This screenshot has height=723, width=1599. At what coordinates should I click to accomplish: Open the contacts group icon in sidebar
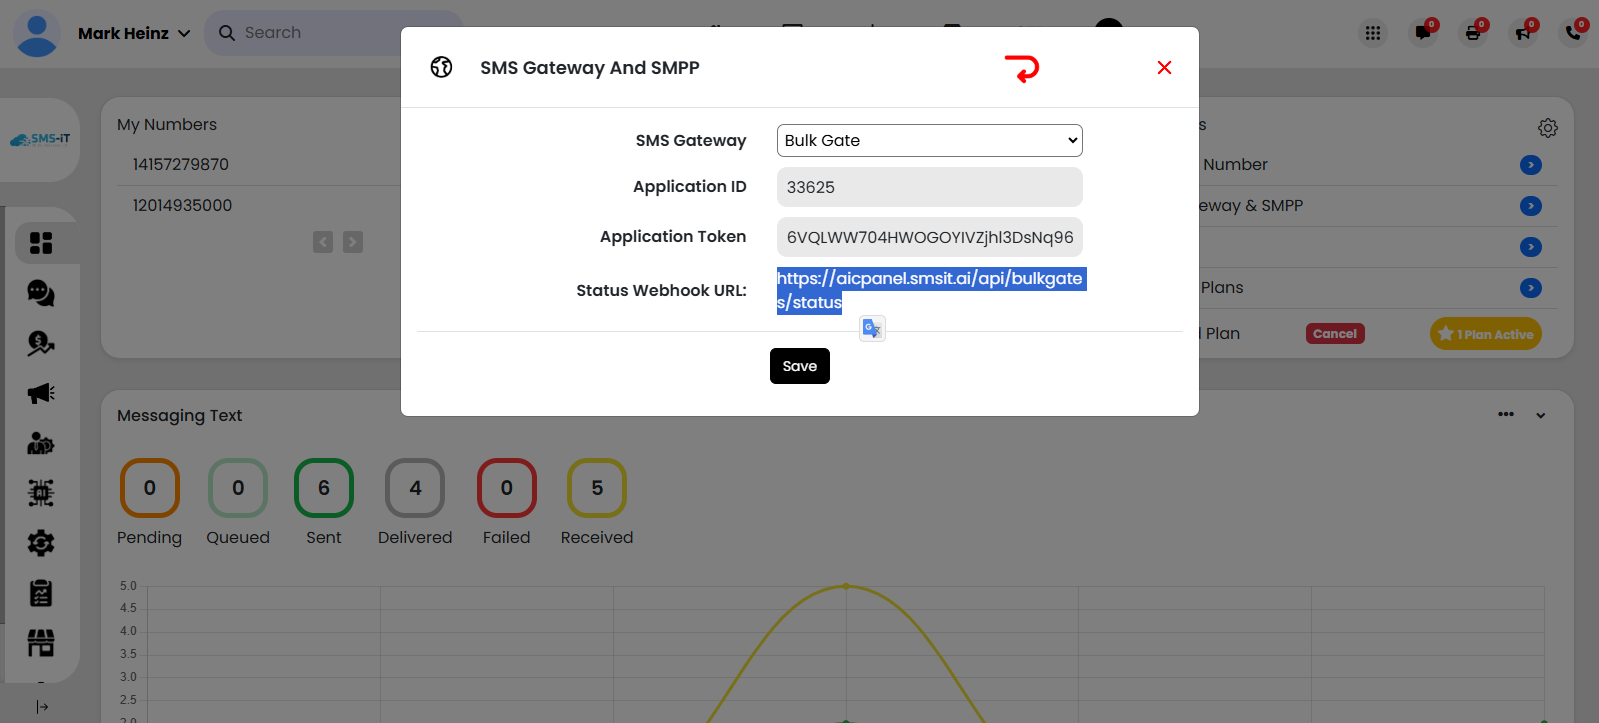(41, 443)
